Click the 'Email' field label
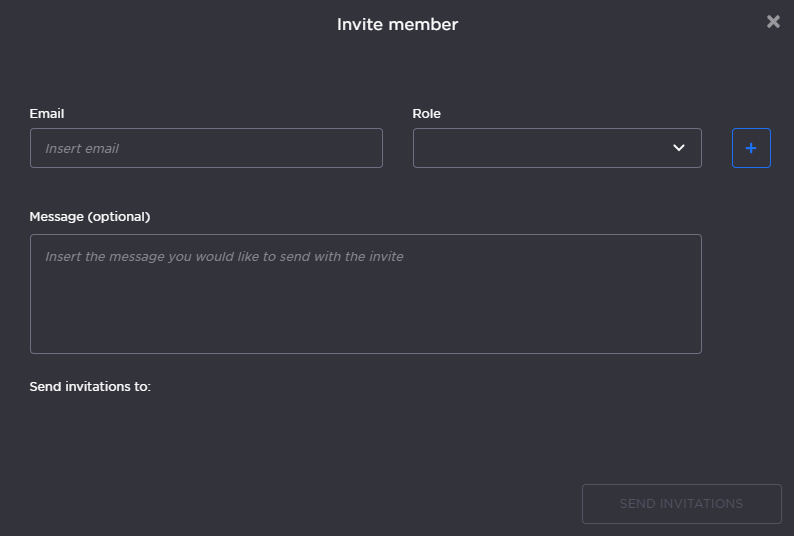794x536 pixels. (47, 114)
